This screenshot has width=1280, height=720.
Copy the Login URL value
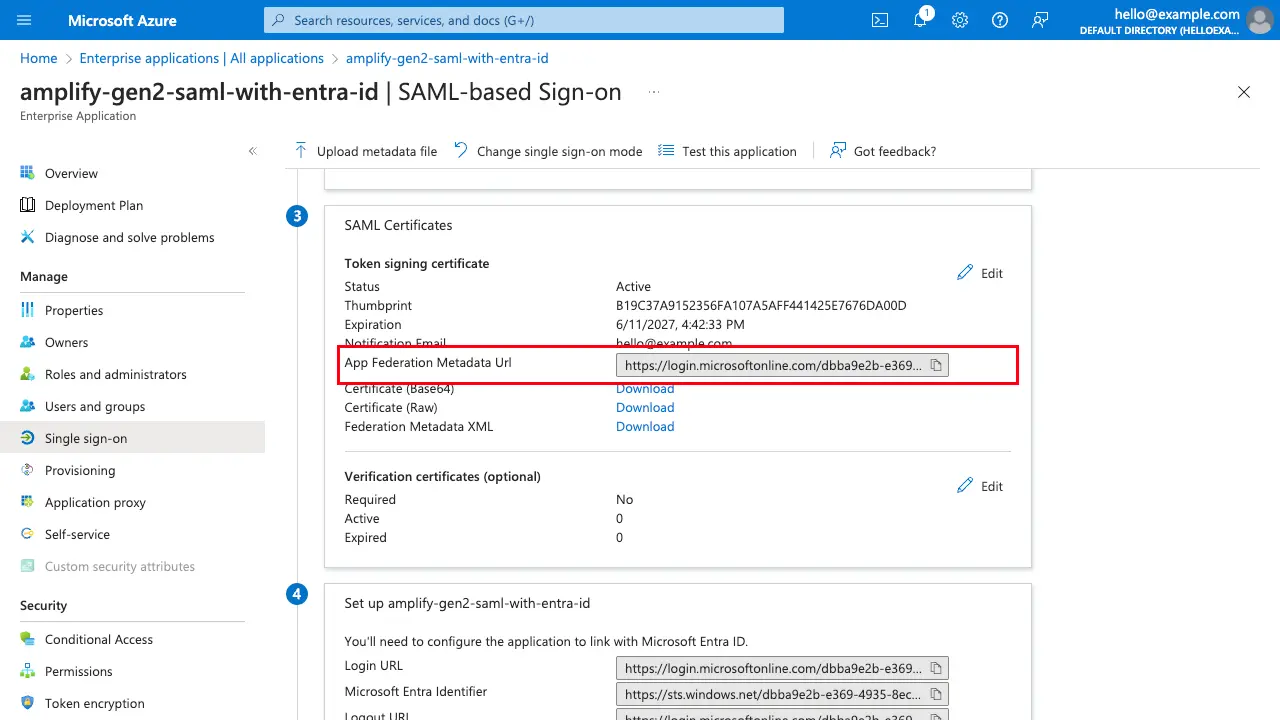[x=936, y=668]
